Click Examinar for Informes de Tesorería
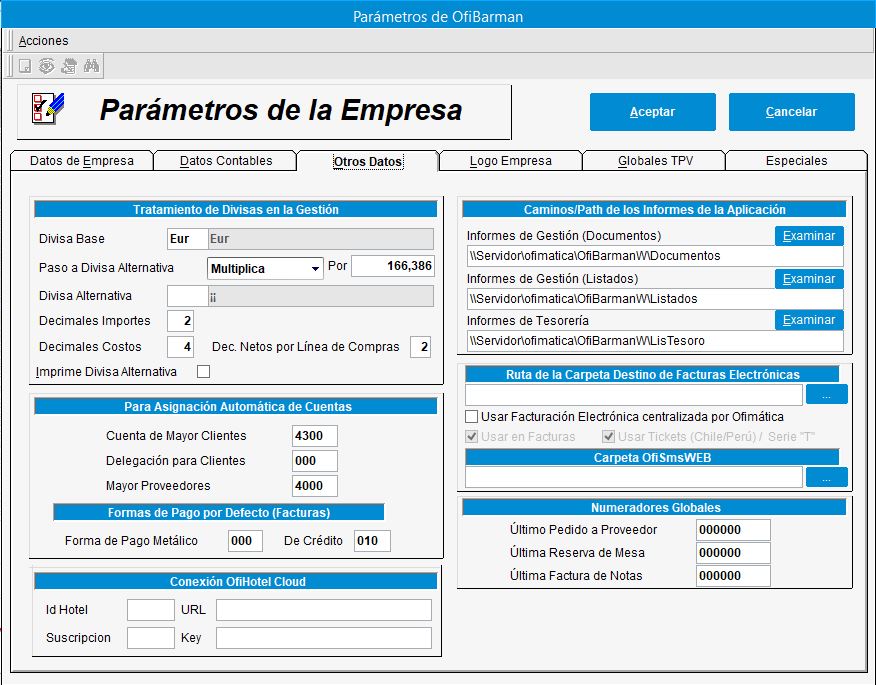This screenshot has width=876, height=685. (x=809, y=320)
